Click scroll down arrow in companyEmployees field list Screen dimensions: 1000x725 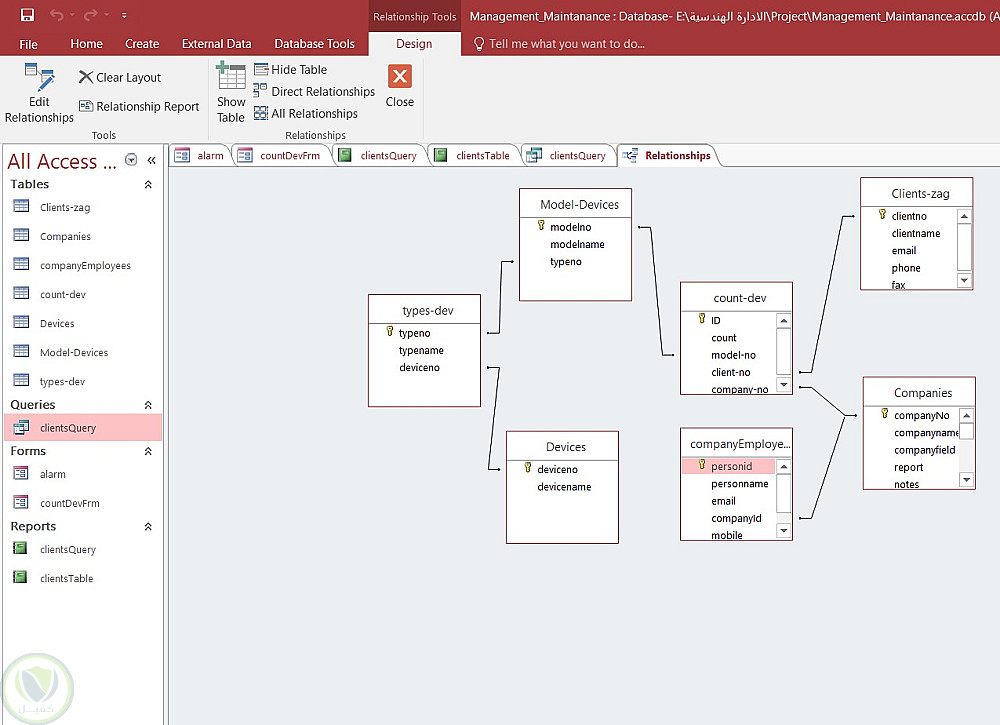coord(784,531)
